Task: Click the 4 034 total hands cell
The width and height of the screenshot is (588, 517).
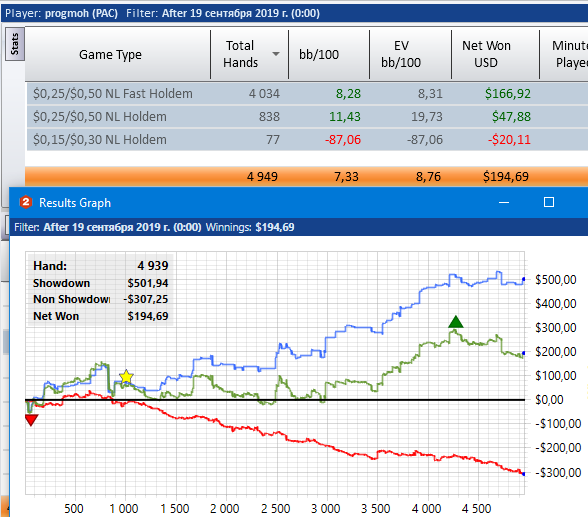Action: point(264,93)
